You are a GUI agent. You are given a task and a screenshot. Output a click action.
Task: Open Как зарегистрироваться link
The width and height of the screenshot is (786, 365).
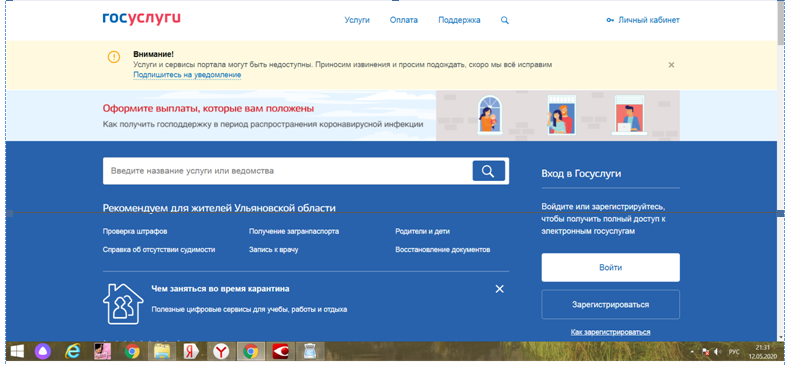tap(611, 332)
